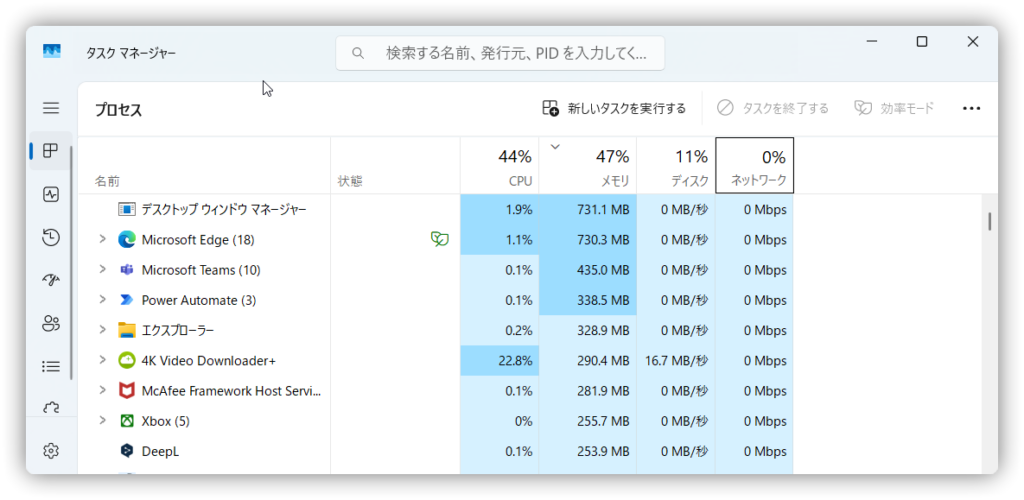Toggle 効率モード for selected process

point(894,108)
